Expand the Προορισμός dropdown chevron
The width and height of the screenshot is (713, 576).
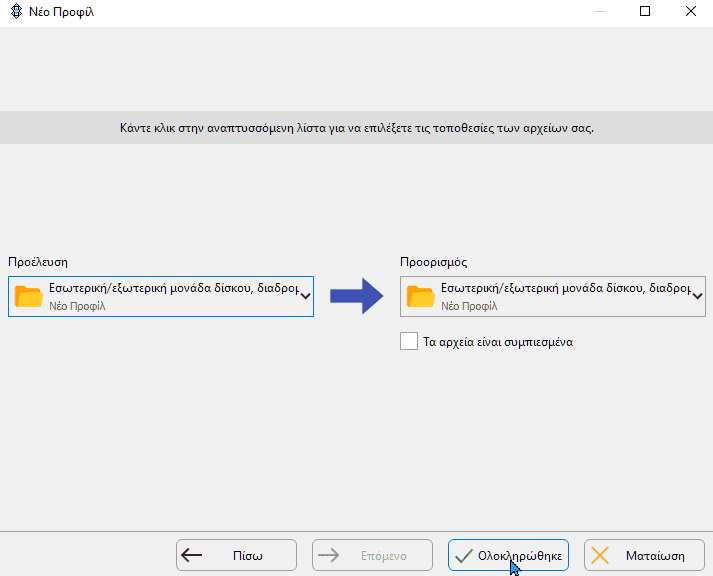[698, 296]
